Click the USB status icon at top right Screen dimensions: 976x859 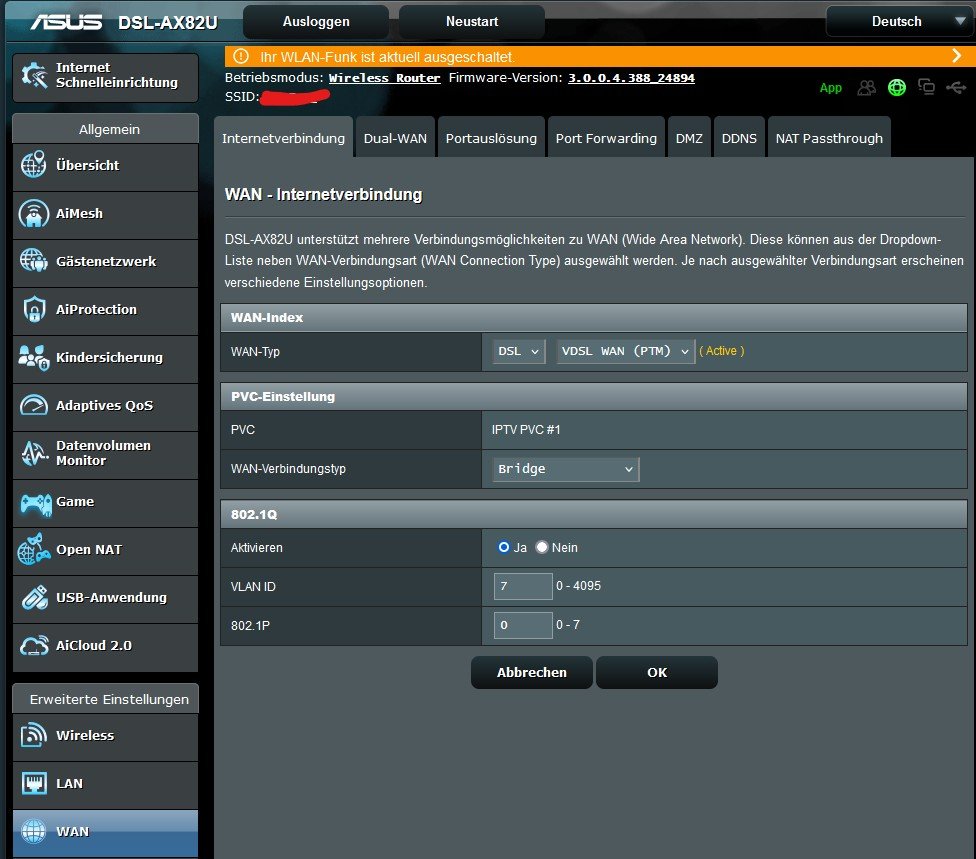tap(956, 88)
